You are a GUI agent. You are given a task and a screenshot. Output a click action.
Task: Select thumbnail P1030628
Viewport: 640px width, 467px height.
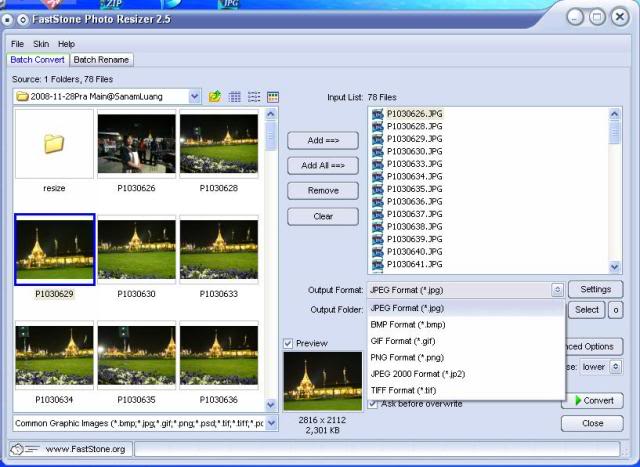219,144
